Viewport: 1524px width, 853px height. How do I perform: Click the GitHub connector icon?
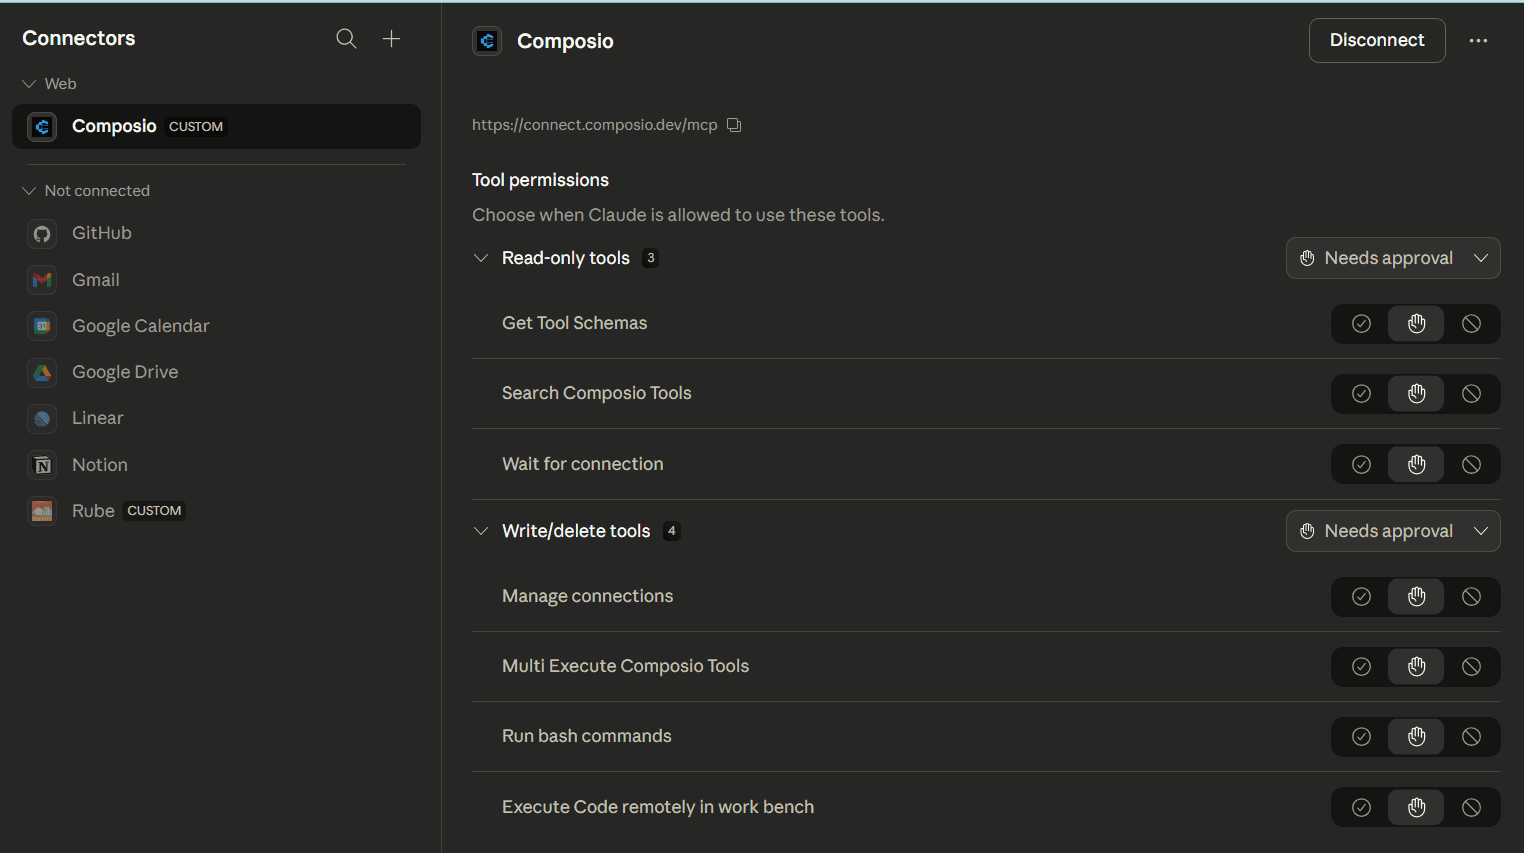42,234
